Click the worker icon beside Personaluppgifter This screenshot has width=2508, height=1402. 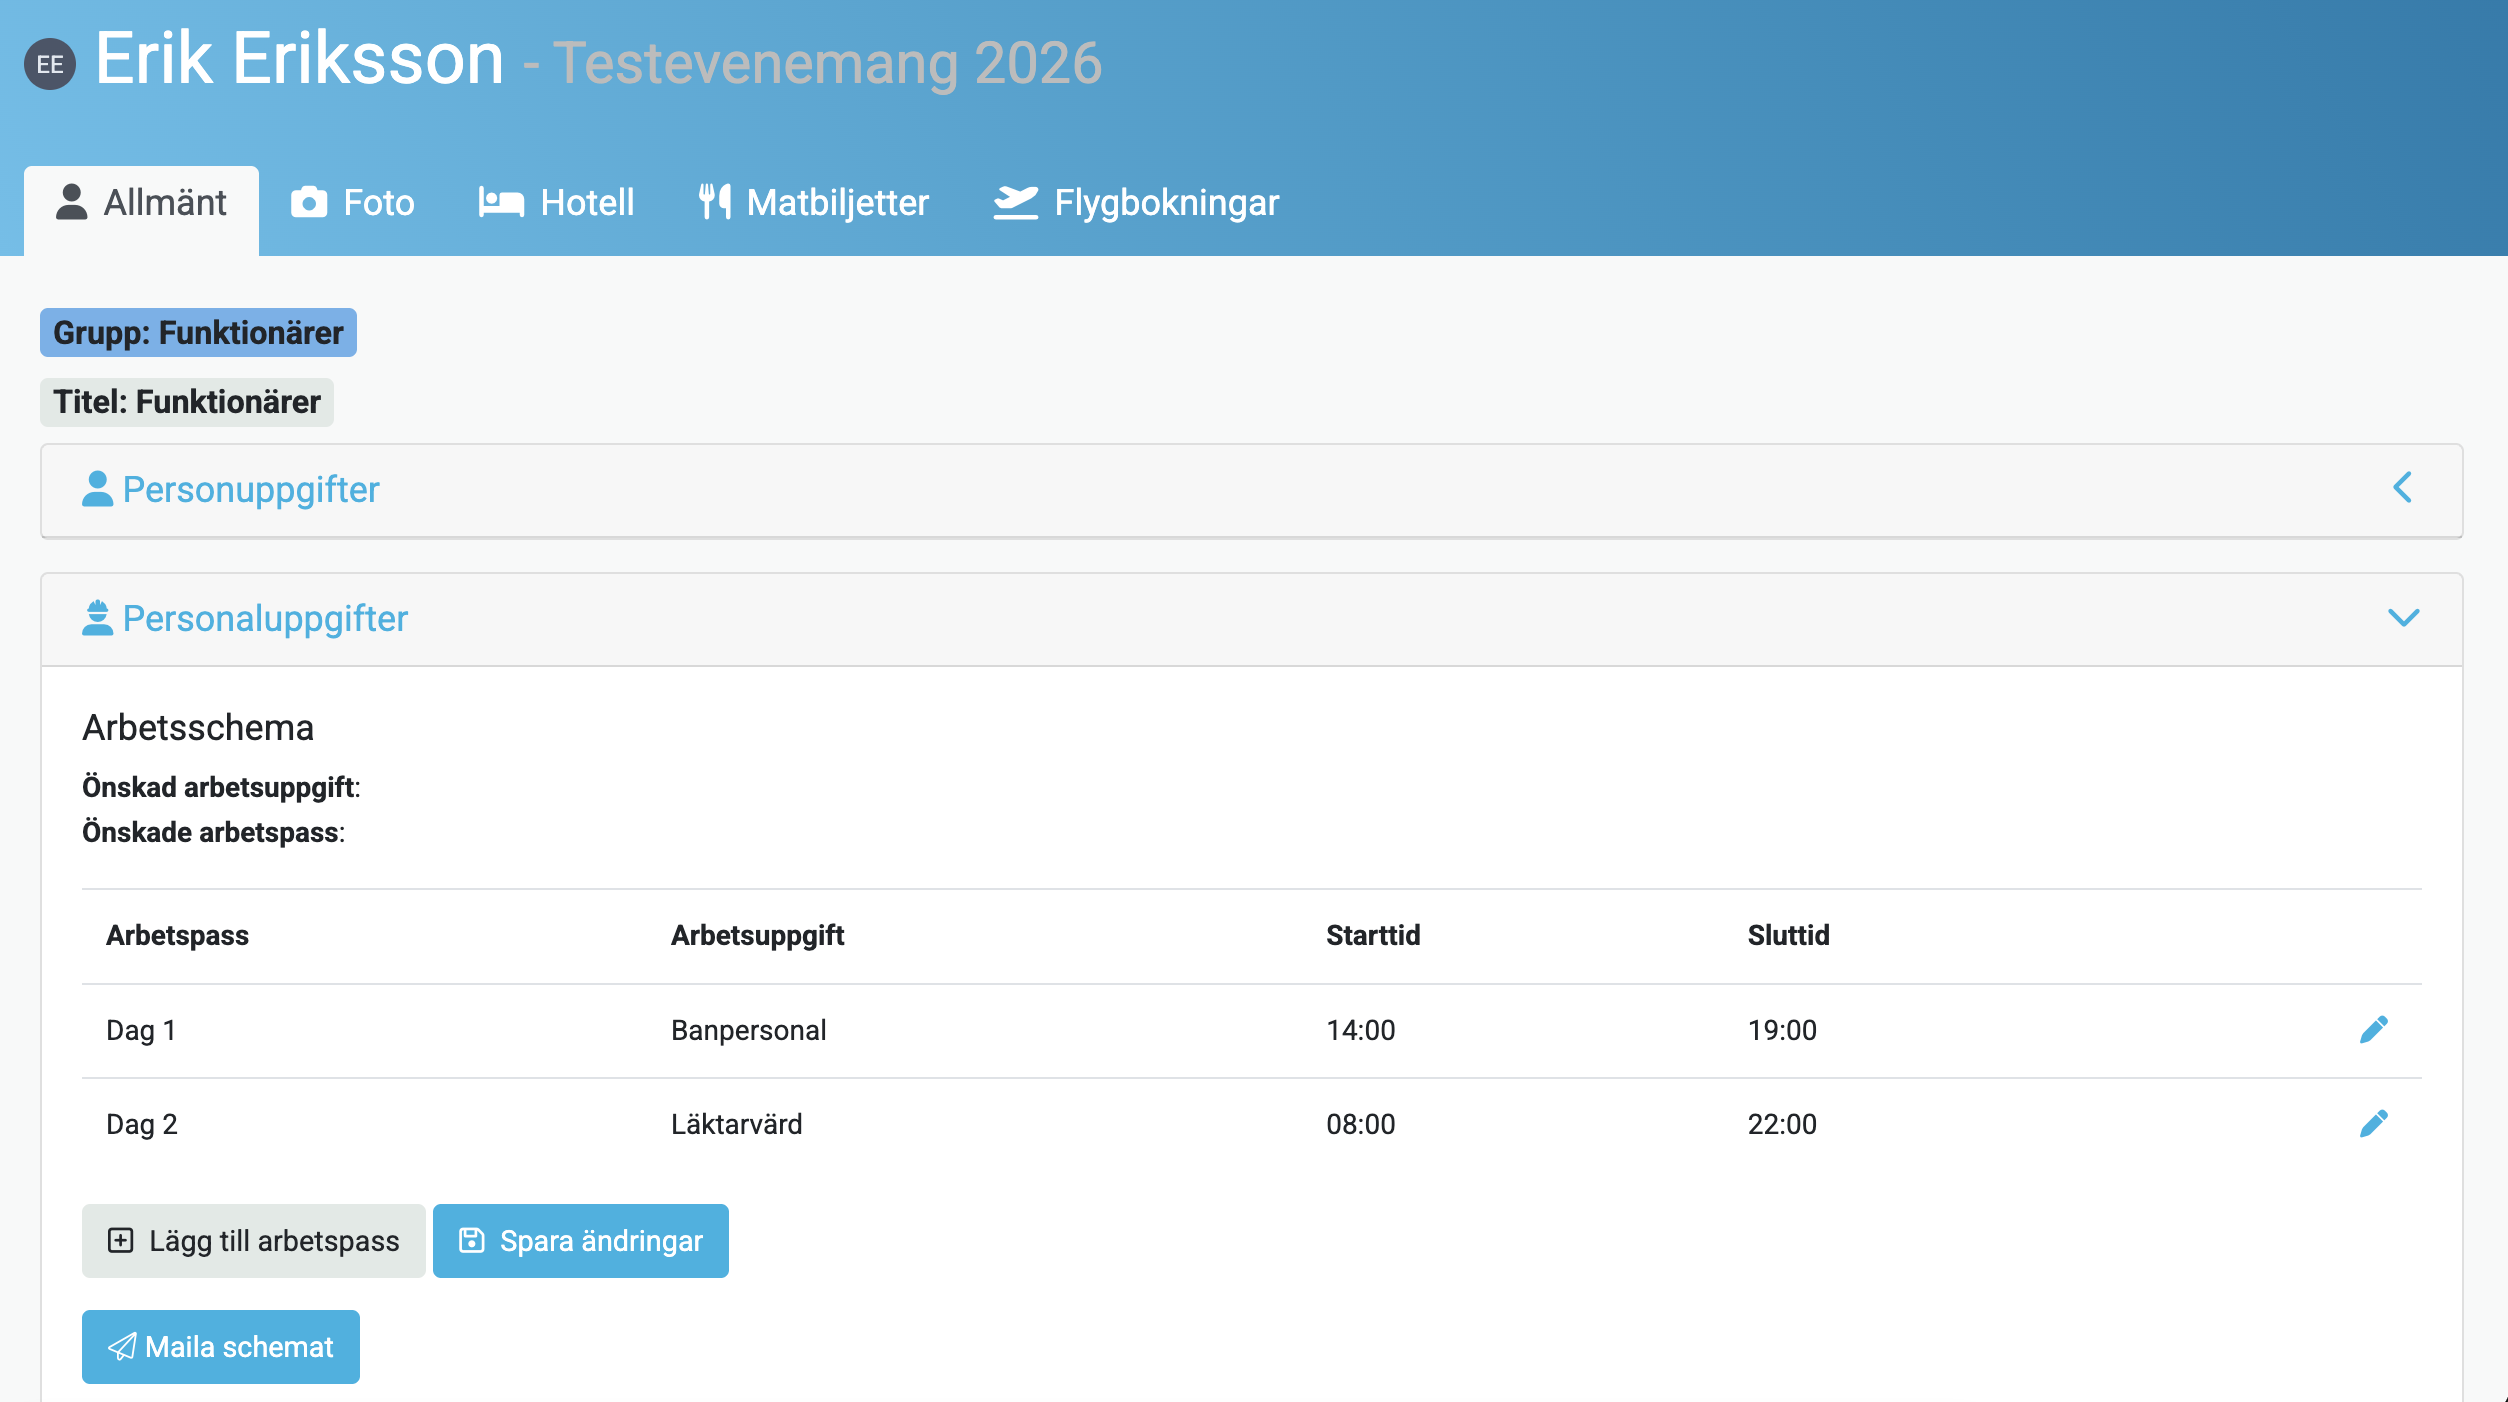pos(97,618)
